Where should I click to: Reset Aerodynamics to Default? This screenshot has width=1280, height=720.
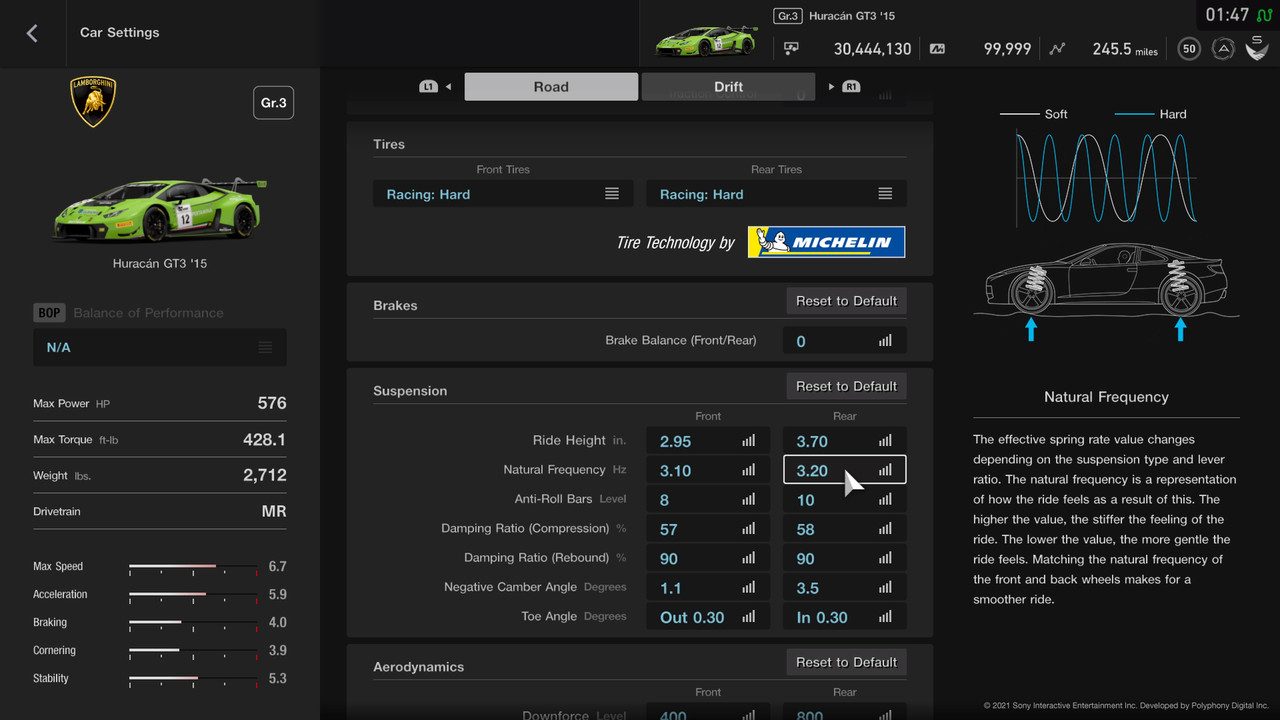pyautogui.click(x=846, y=662)
